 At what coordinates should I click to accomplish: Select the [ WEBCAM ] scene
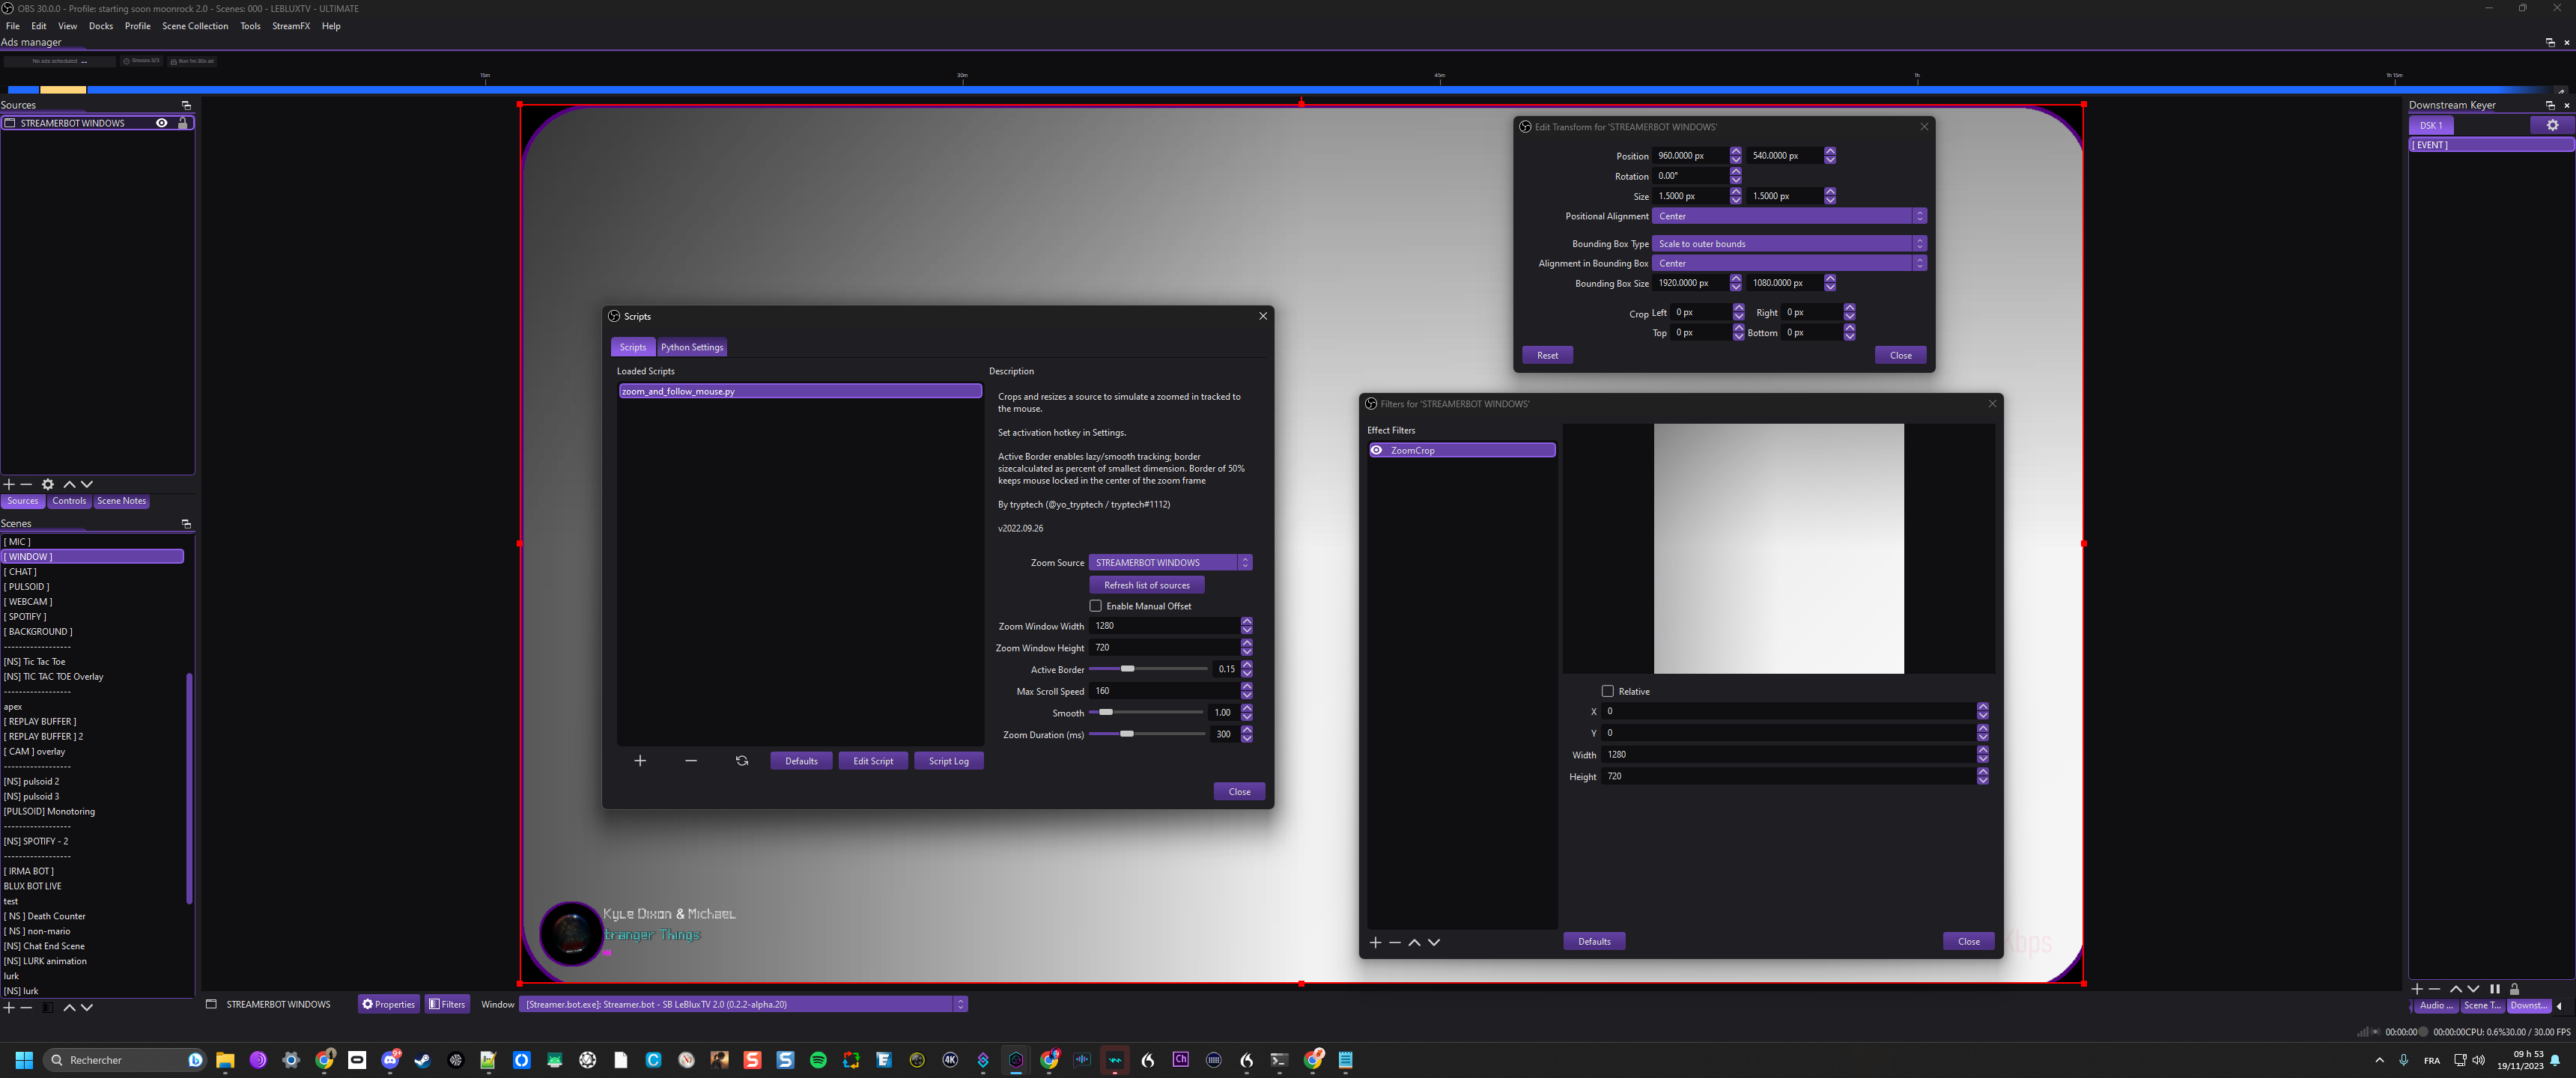[x=29, y=601]
